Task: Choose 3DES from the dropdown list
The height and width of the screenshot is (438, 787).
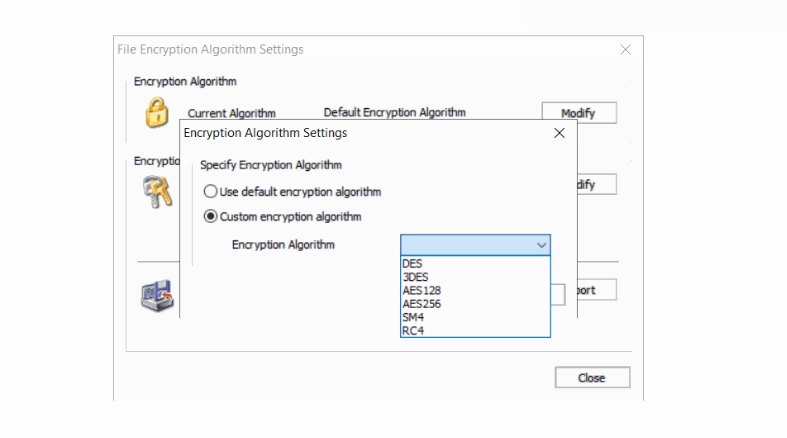Action: 475,277
